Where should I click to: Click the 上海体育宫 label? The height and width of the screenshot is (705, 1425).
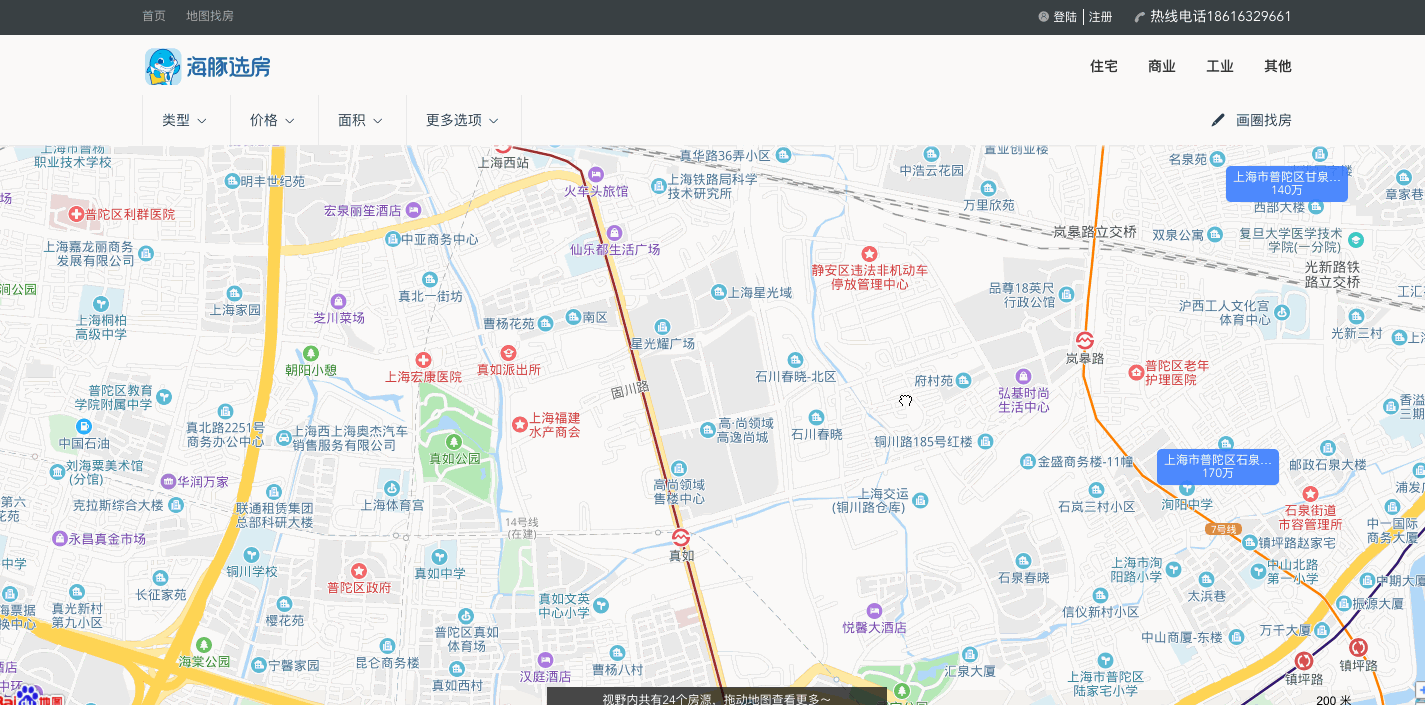[392, 505]
